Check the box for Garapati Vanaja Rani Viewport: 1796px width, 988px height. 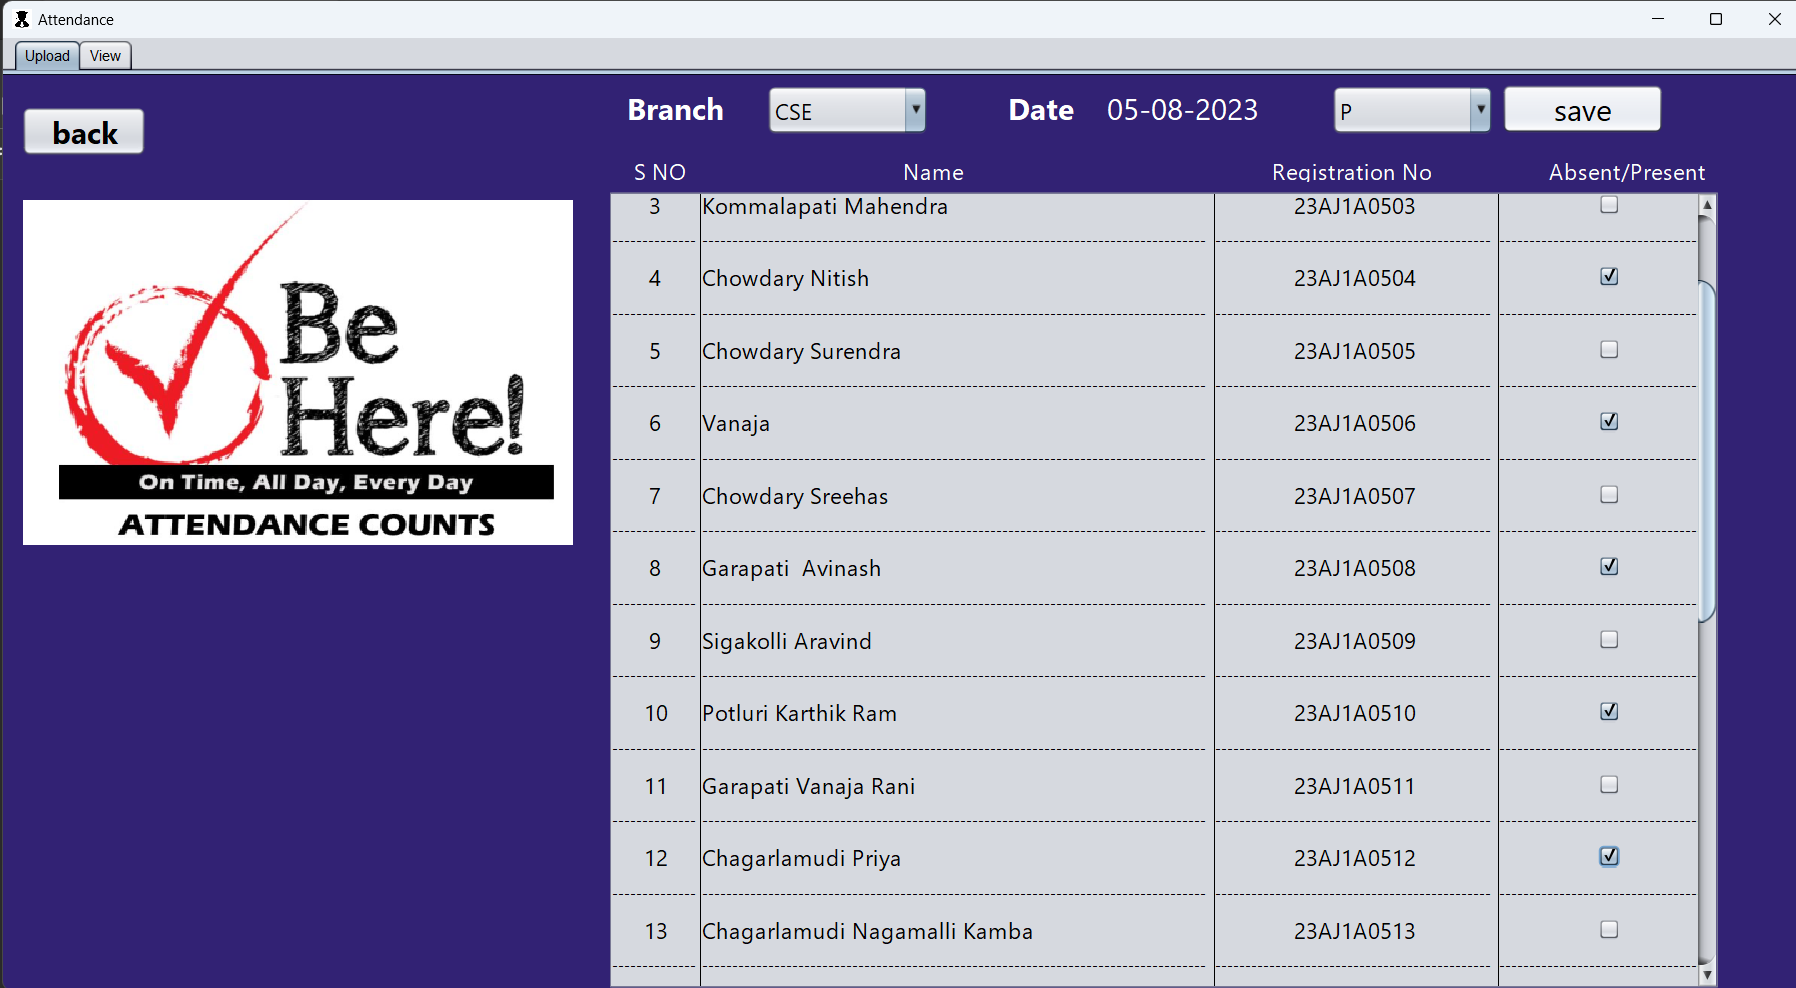(x=1609, y=785)
